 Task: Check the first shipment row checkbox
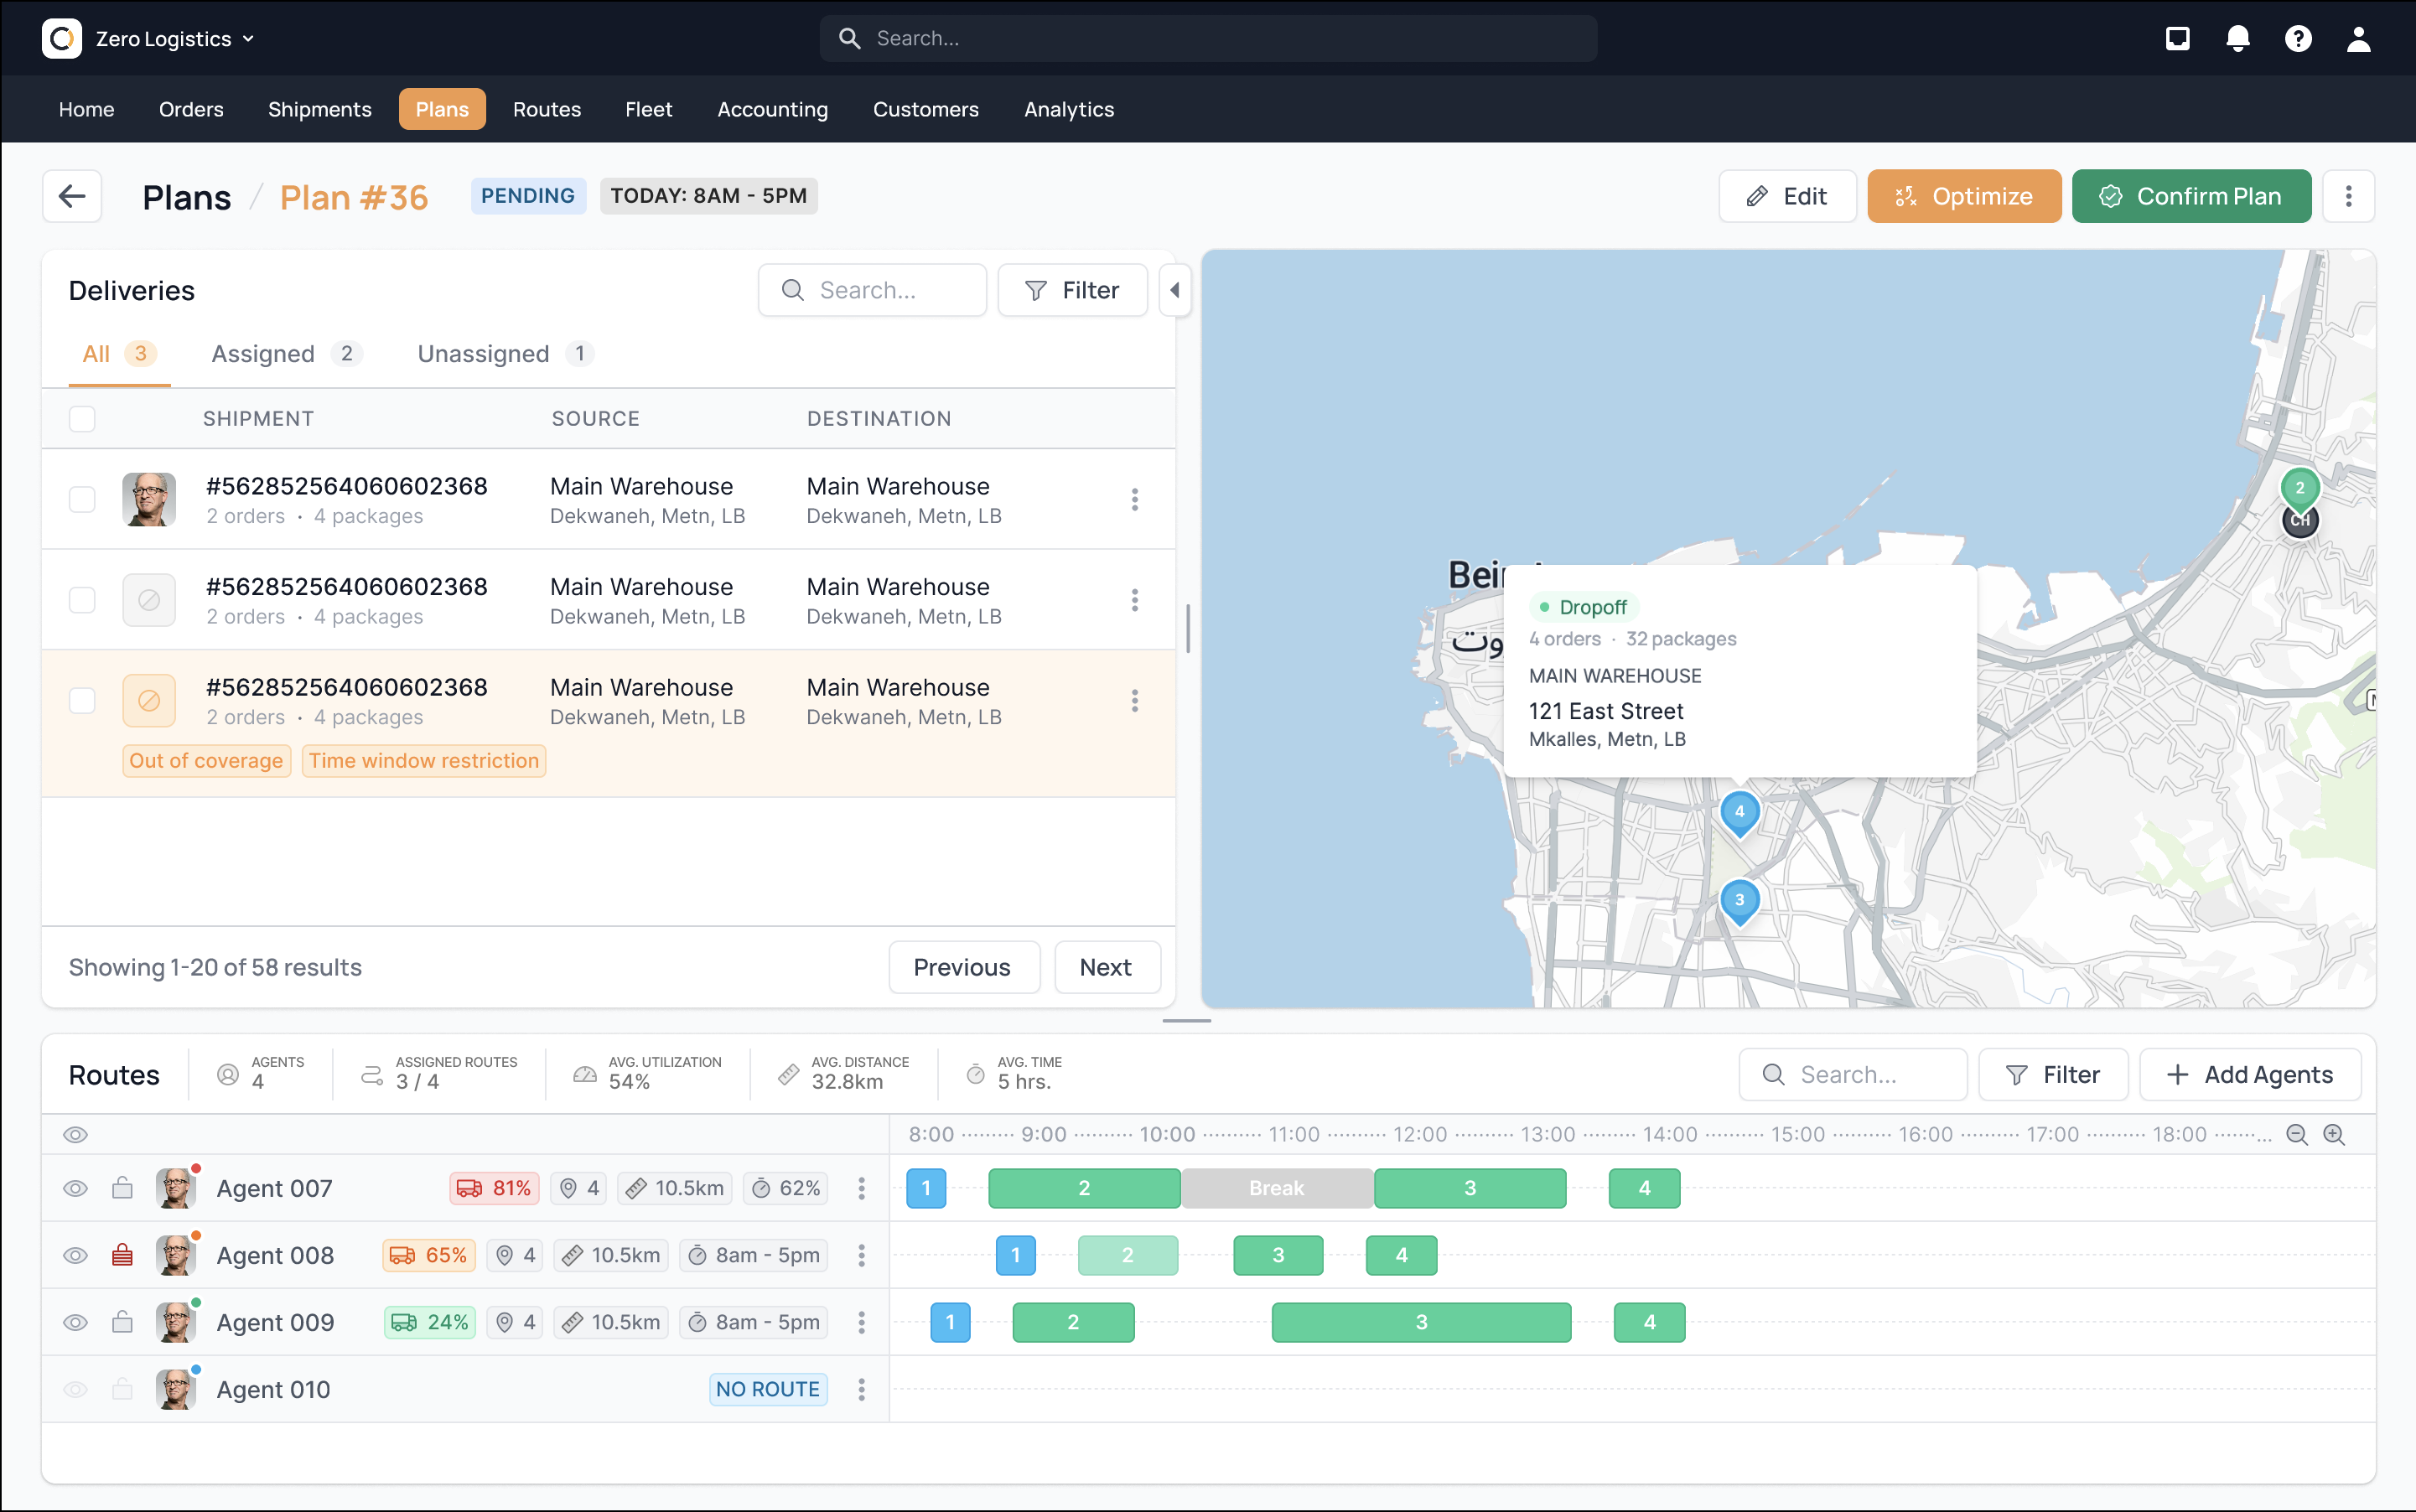pyautogui.click(x=82, y=499)
